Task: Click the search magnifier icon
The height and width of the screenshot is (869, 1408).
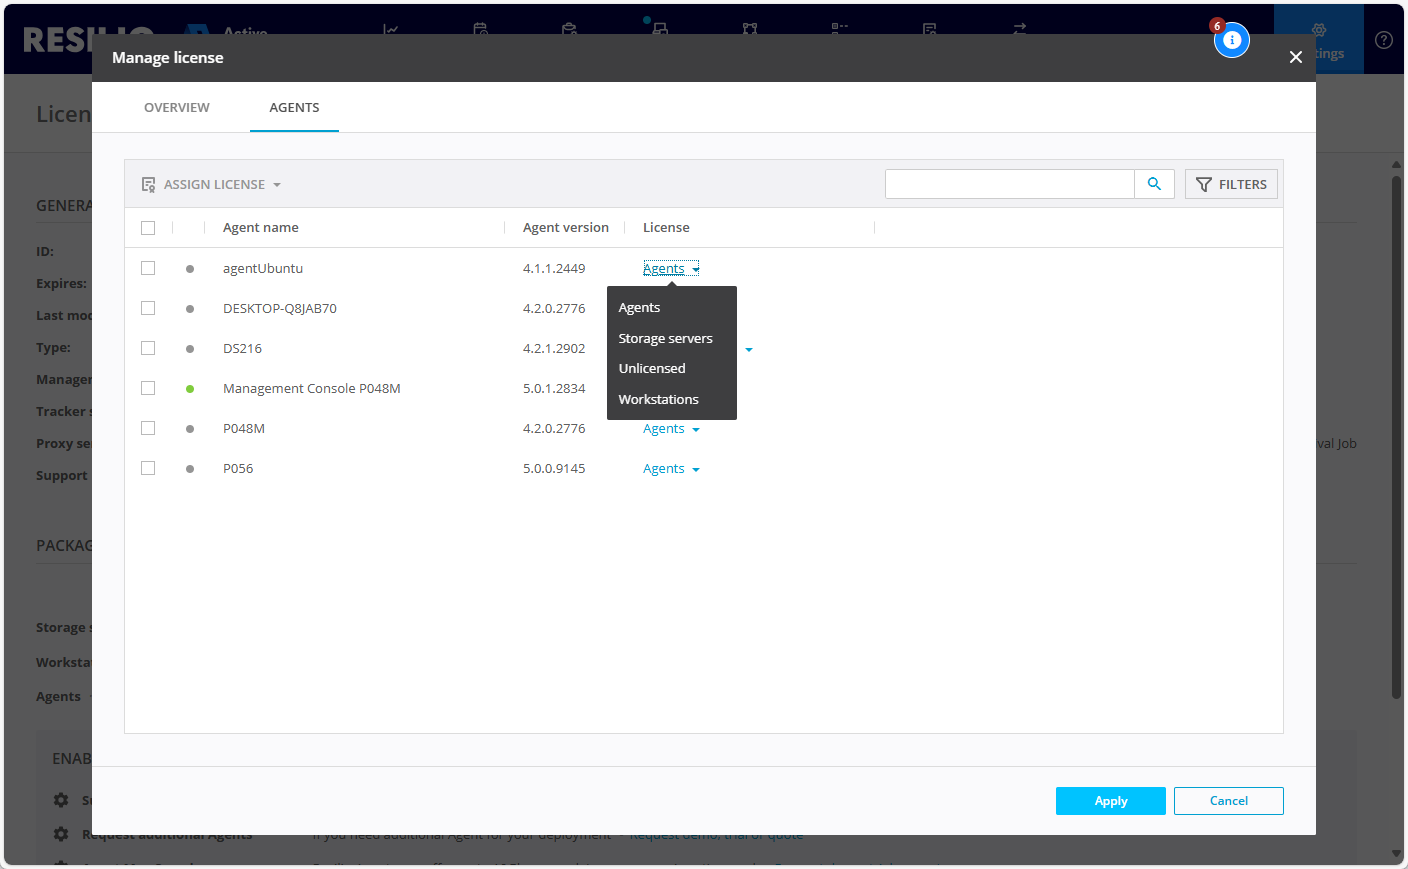Action: click(x=1154, y=184)
